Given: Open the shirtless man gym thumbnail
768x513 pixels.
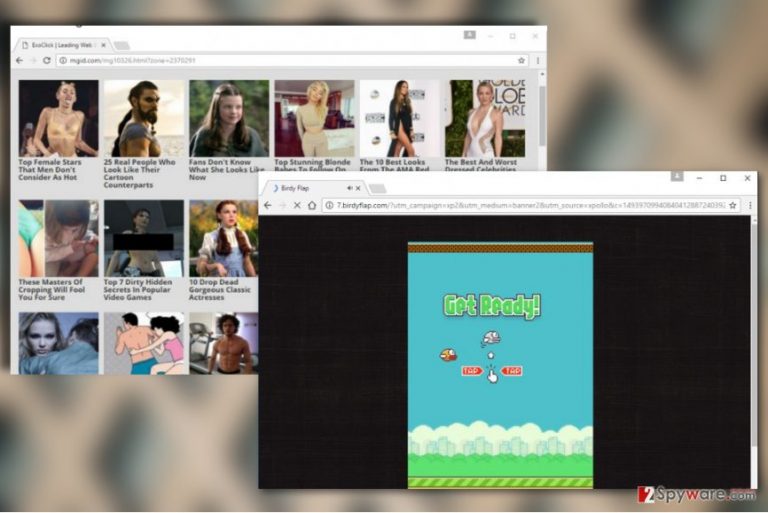Looking at the screenshot, I should [x=224, y=343].
